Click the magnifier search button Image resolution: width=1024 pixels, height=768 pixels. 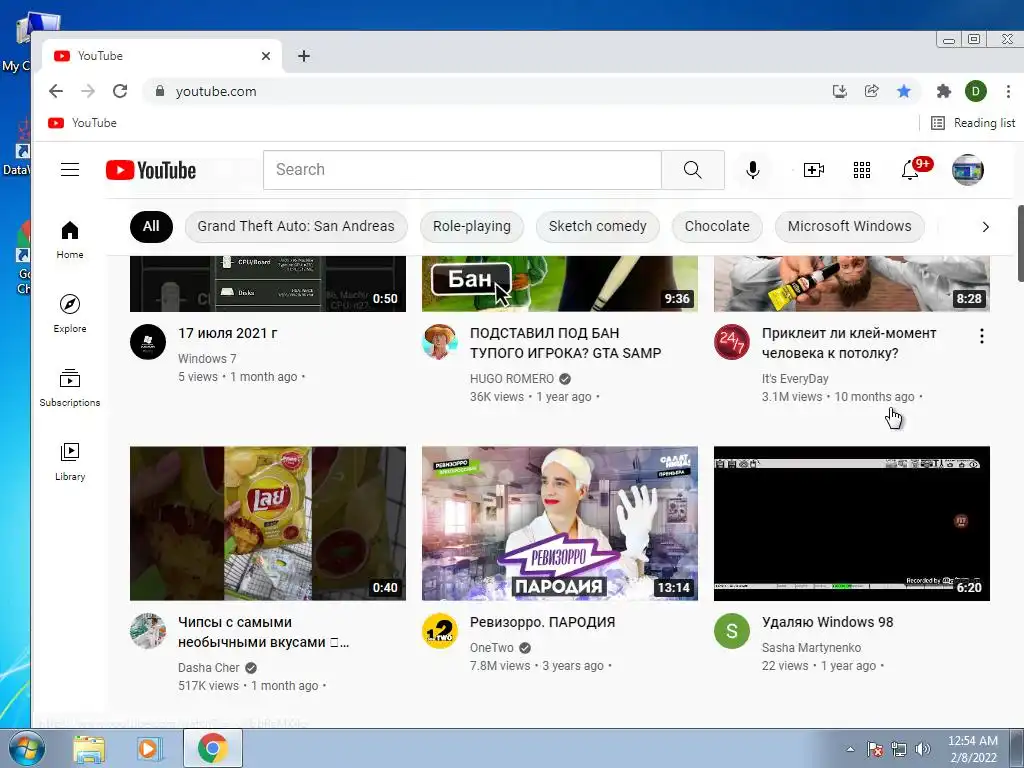[692, 170]
